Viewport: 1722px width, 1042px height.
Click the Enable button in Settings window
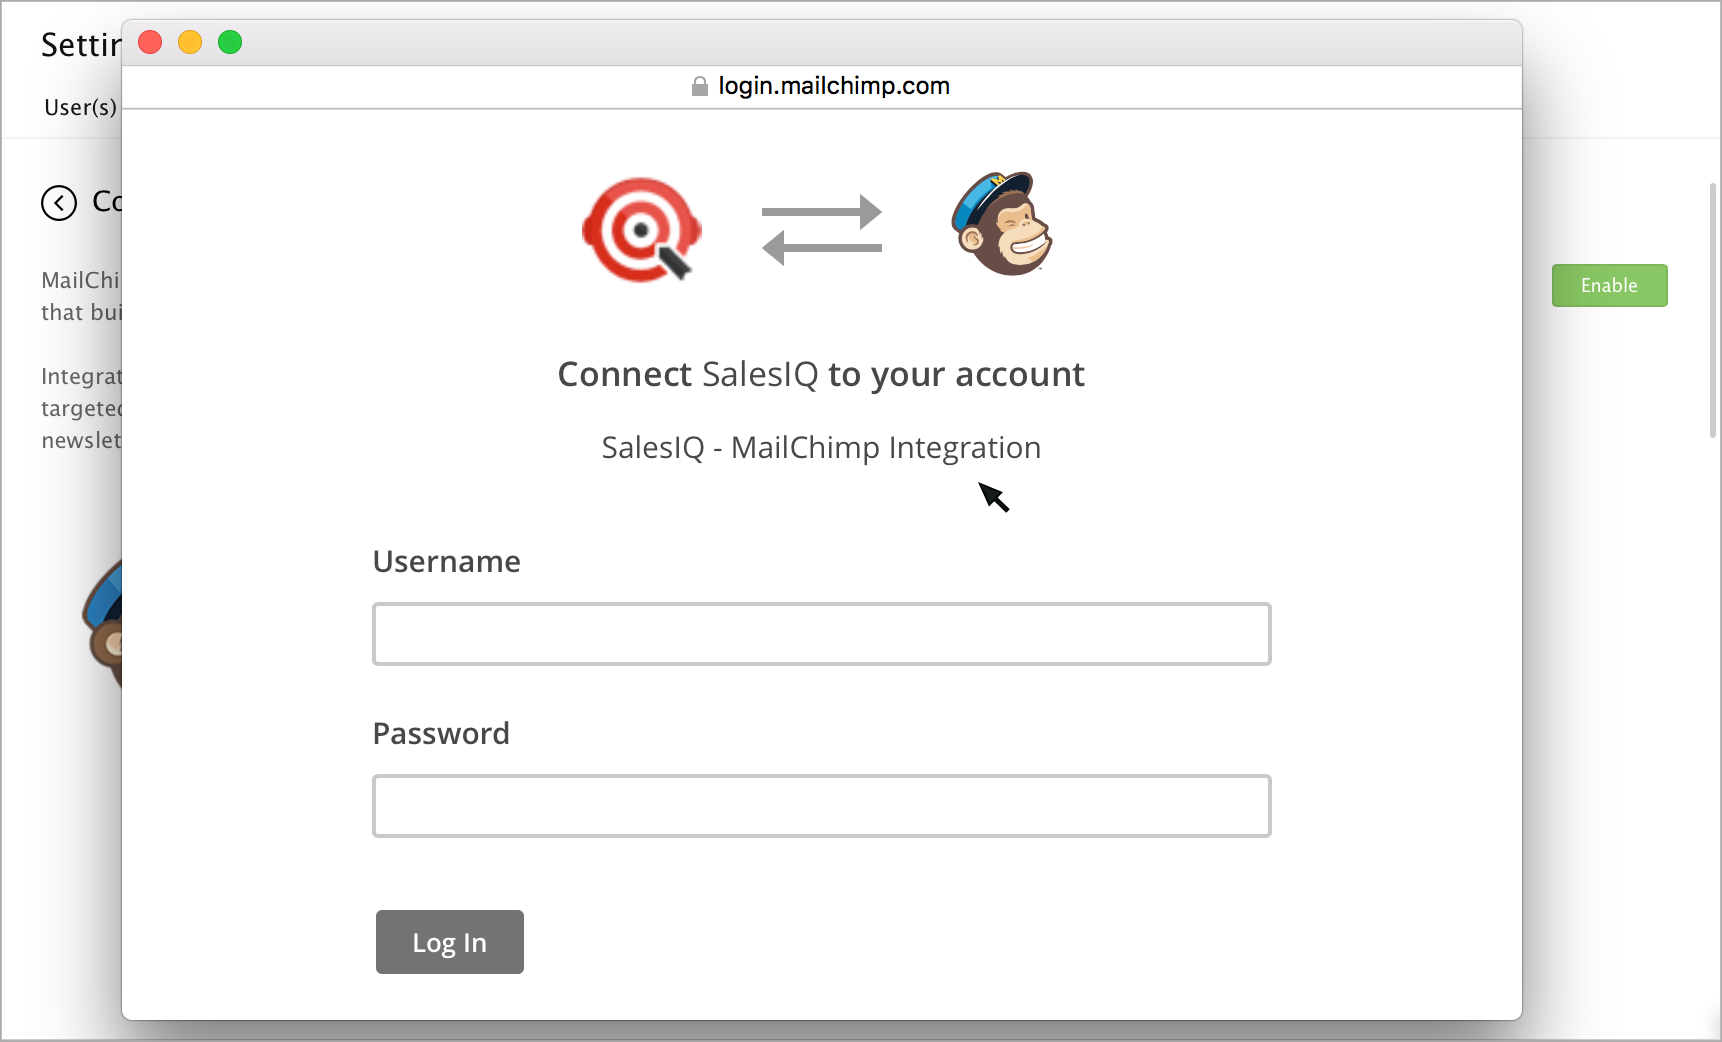click(x=1609, y=286)
